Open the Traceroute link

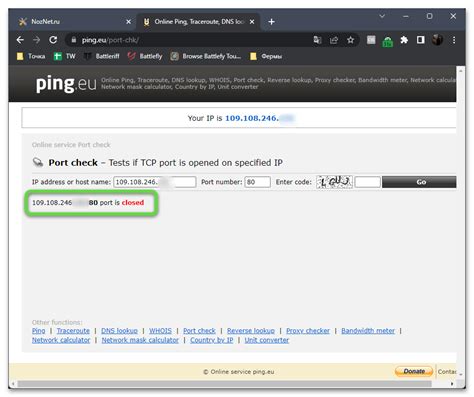73,331
